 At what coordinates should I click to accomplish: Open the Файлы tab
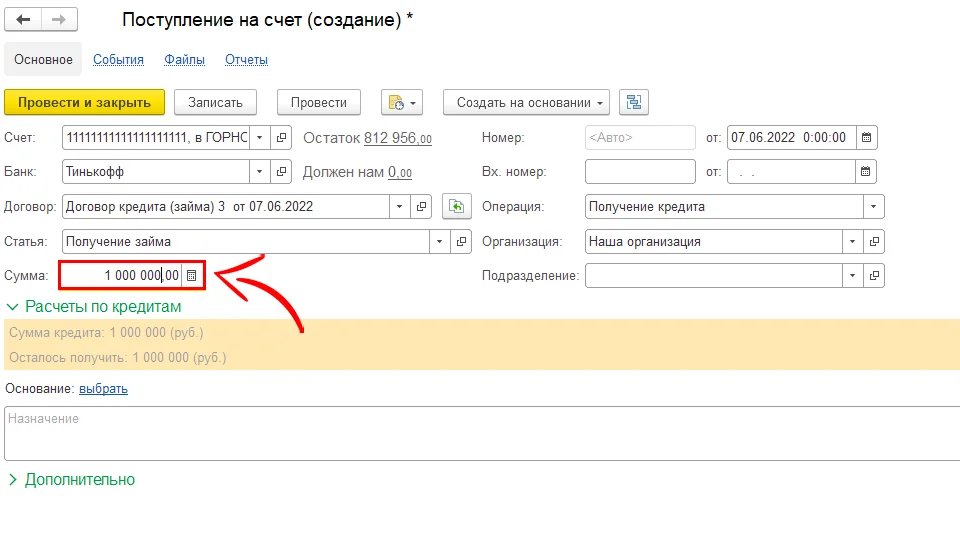[184, 60]
